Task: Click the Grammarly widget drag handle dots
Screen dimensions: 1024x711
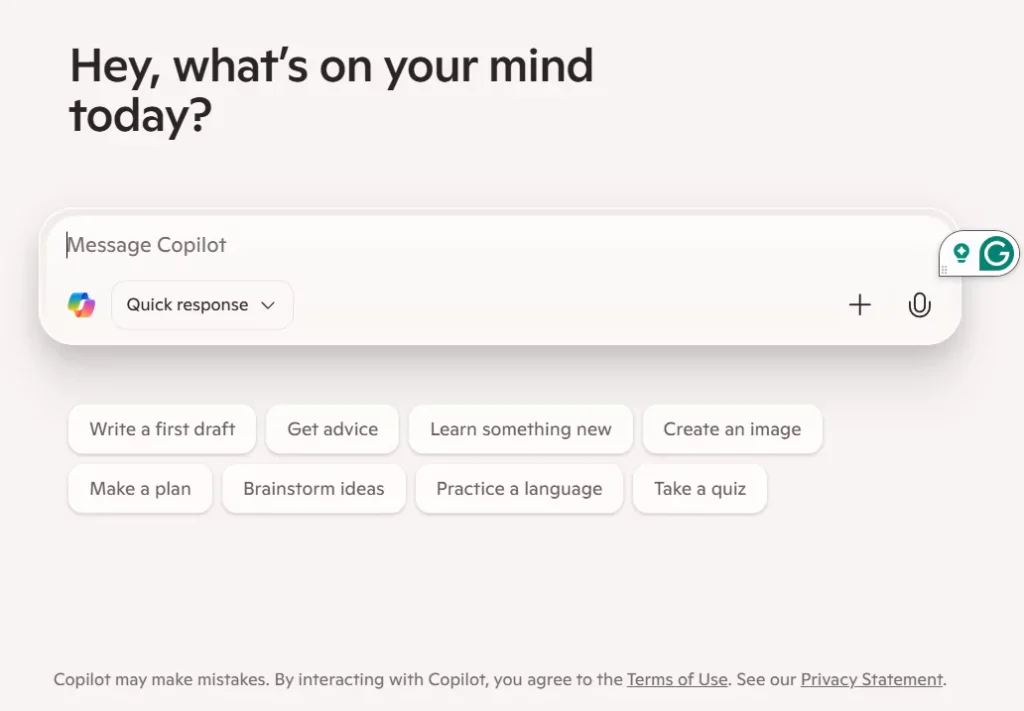Action: tap(944, 270)
